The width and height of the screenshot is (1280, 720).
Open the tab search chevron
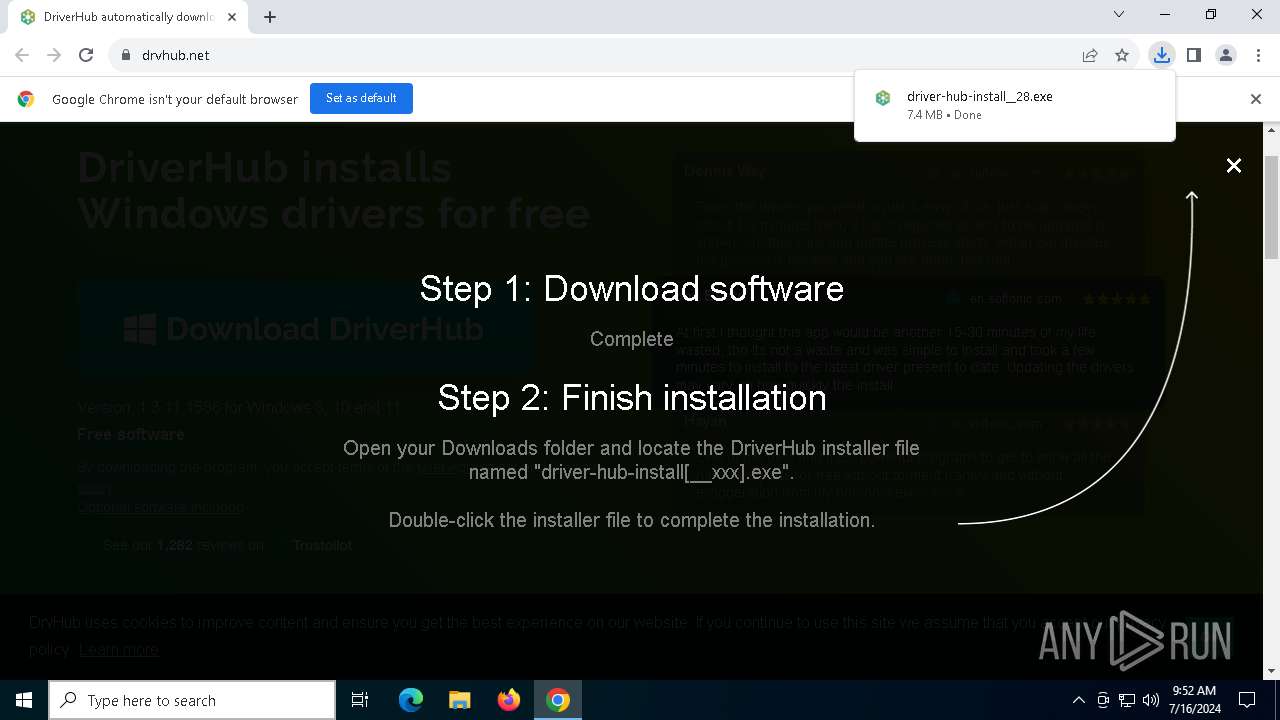[x=1119, y=15]
